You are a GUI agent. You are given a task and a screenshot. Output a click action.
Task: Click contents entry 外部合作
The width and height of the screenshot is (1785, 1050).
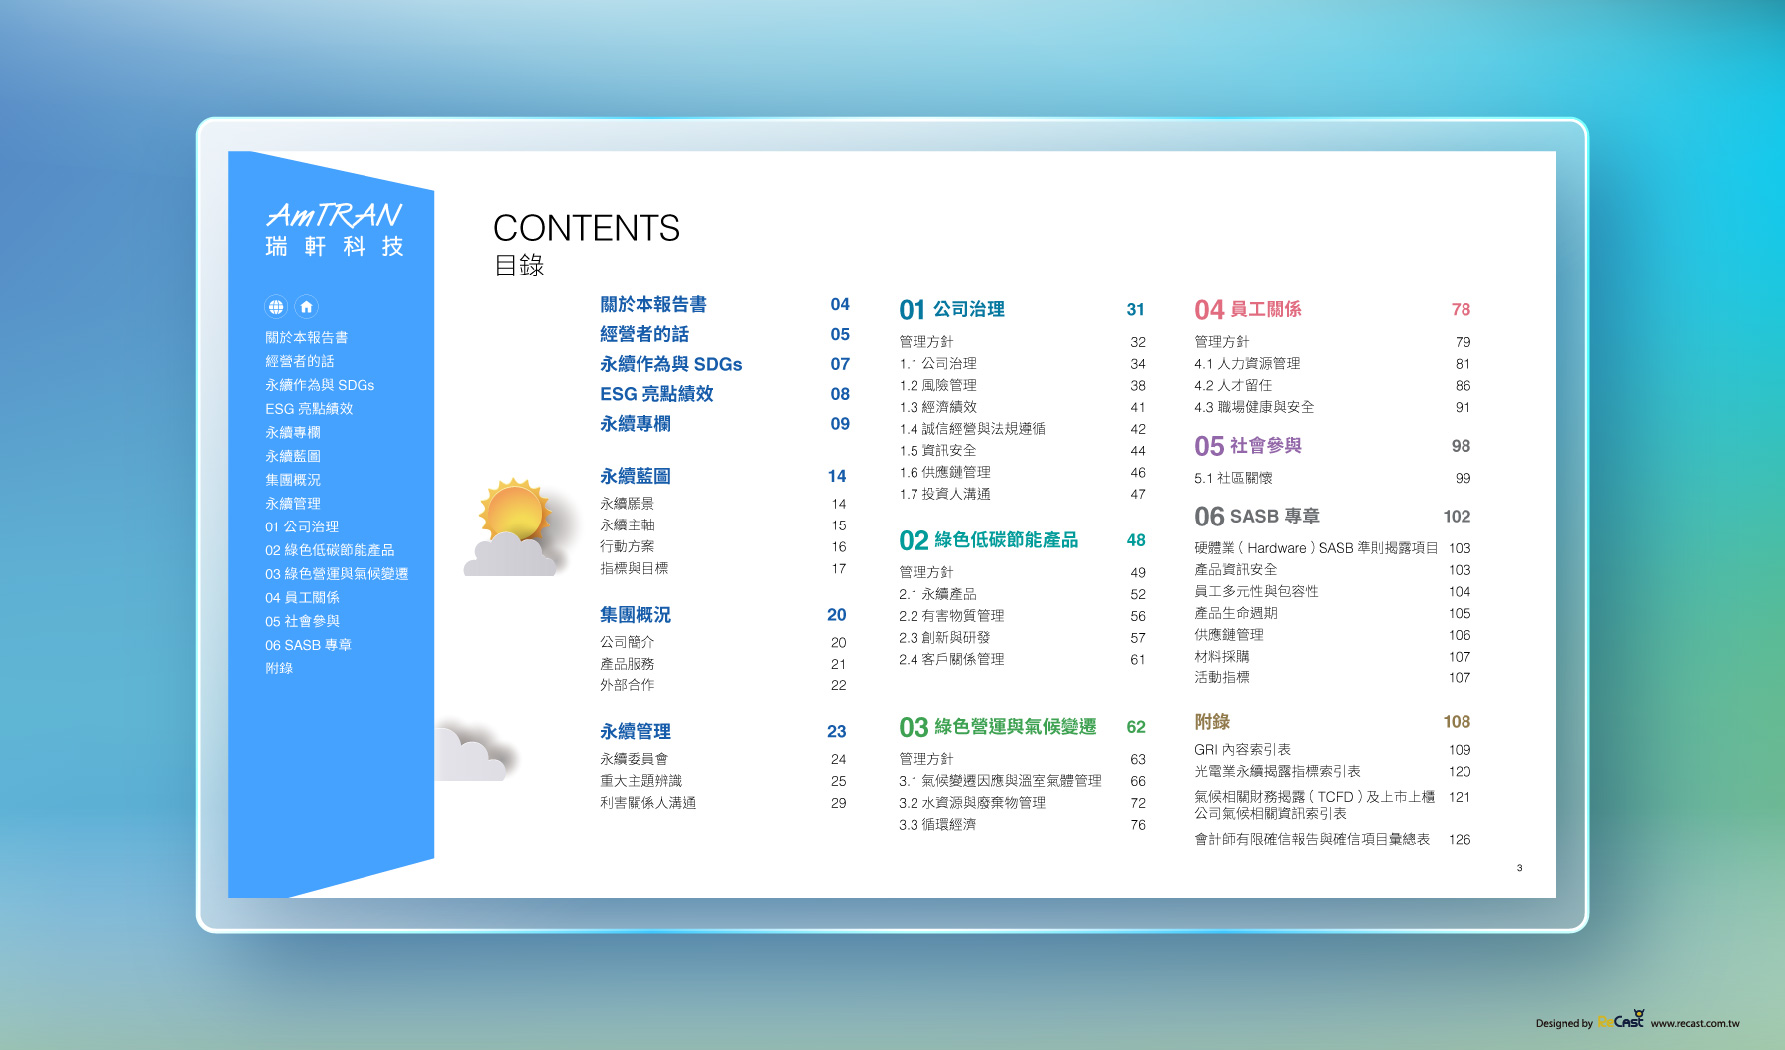pos(627,685)
